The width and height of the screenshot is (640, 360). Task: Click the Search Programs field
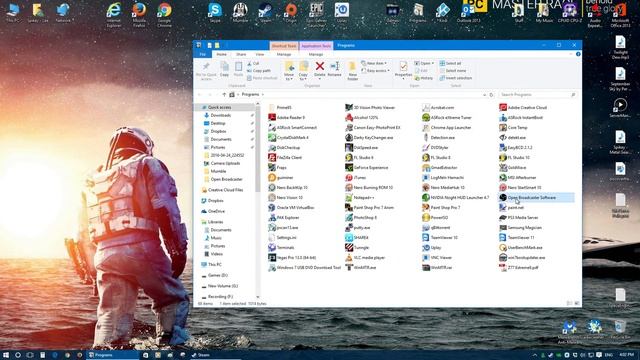(538, 95)
